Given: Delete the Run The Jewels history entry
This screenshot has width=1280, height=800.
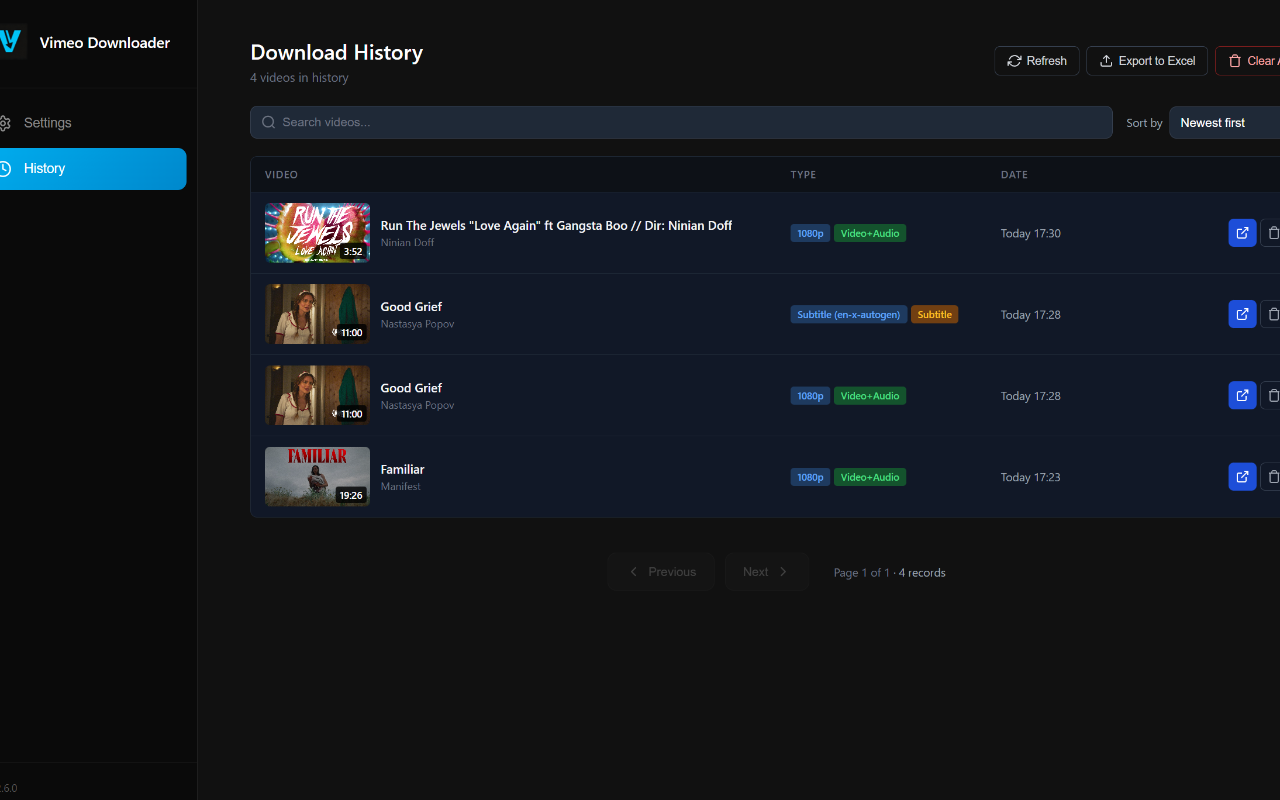Looking at the screenshot, I should point(1270,233).
